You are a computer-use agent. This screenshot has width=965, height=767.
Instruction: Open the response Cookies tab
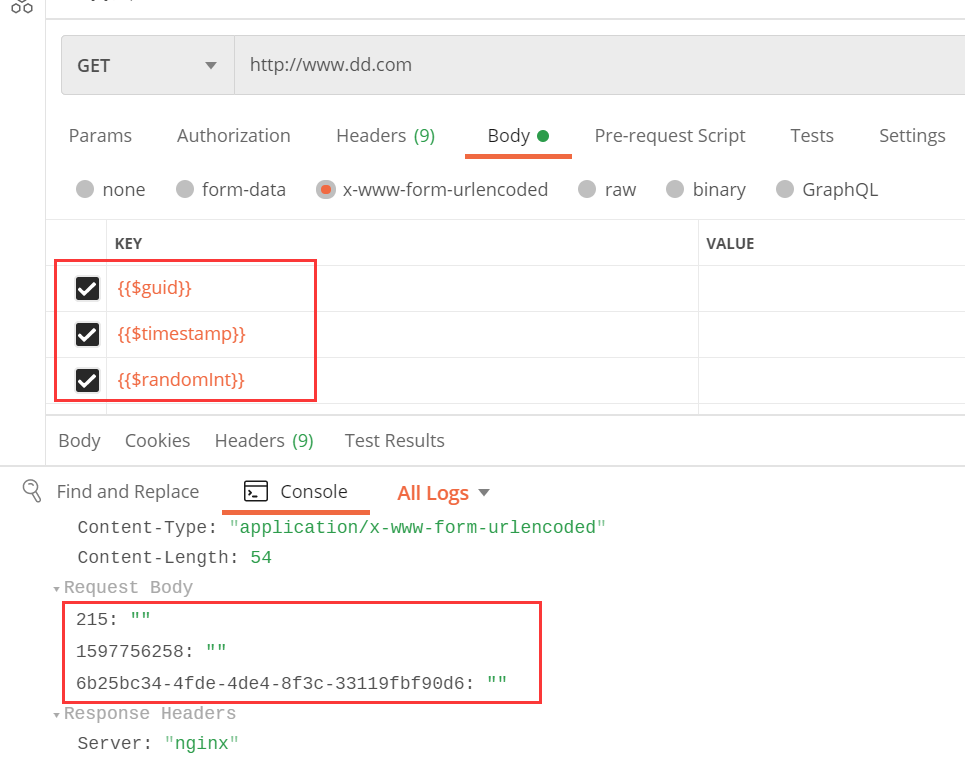158,441
